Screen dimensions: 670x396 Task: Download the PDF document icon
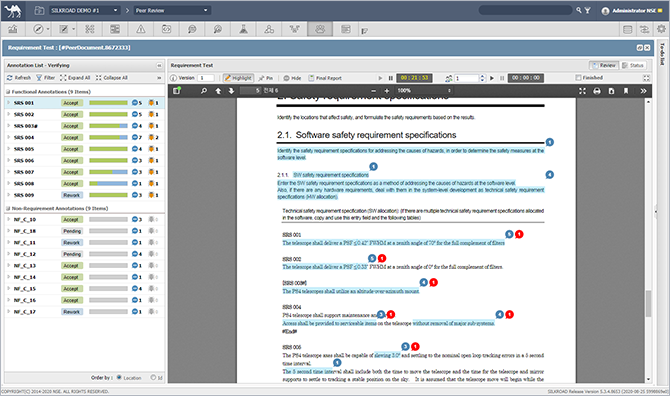(611, 91)
